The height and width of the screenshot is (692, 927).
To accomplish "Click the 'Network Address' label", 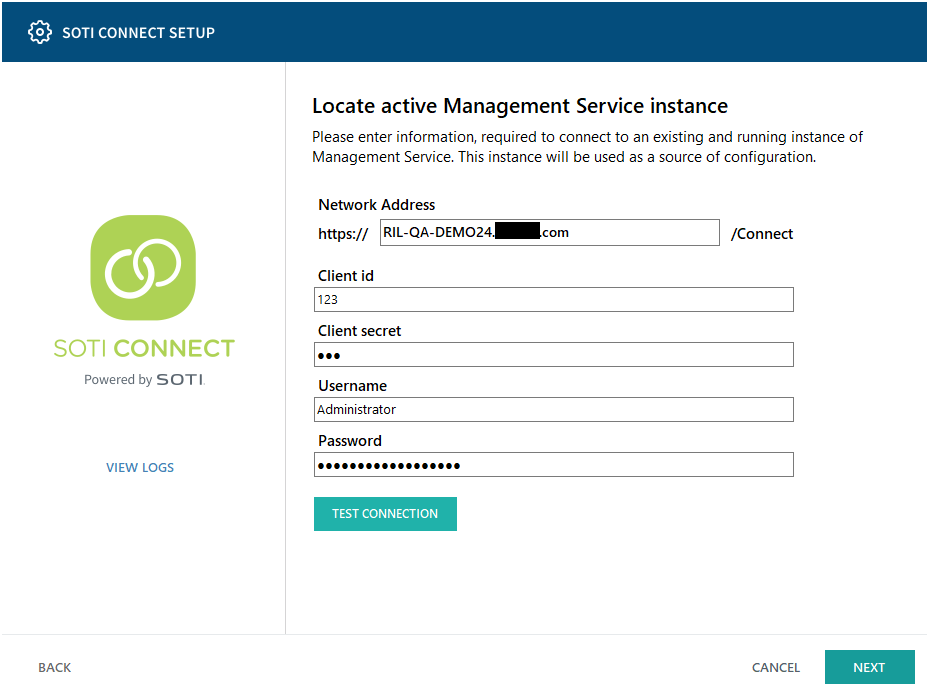I will click(377, 204).
